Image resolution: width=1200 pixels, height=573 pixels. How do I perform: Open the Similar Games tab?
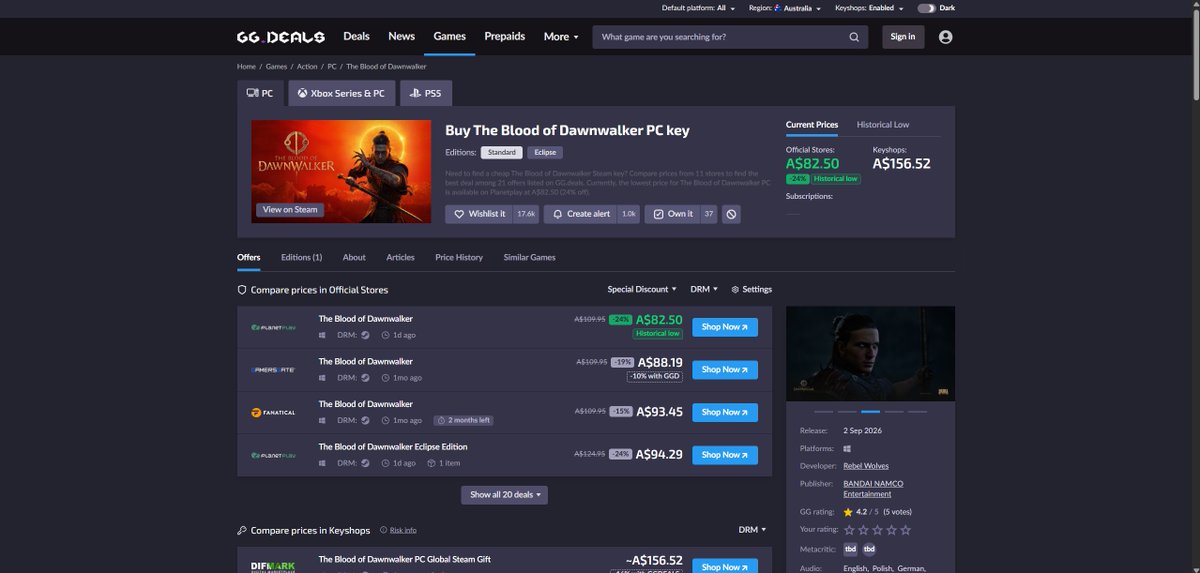tap(530, 257)
